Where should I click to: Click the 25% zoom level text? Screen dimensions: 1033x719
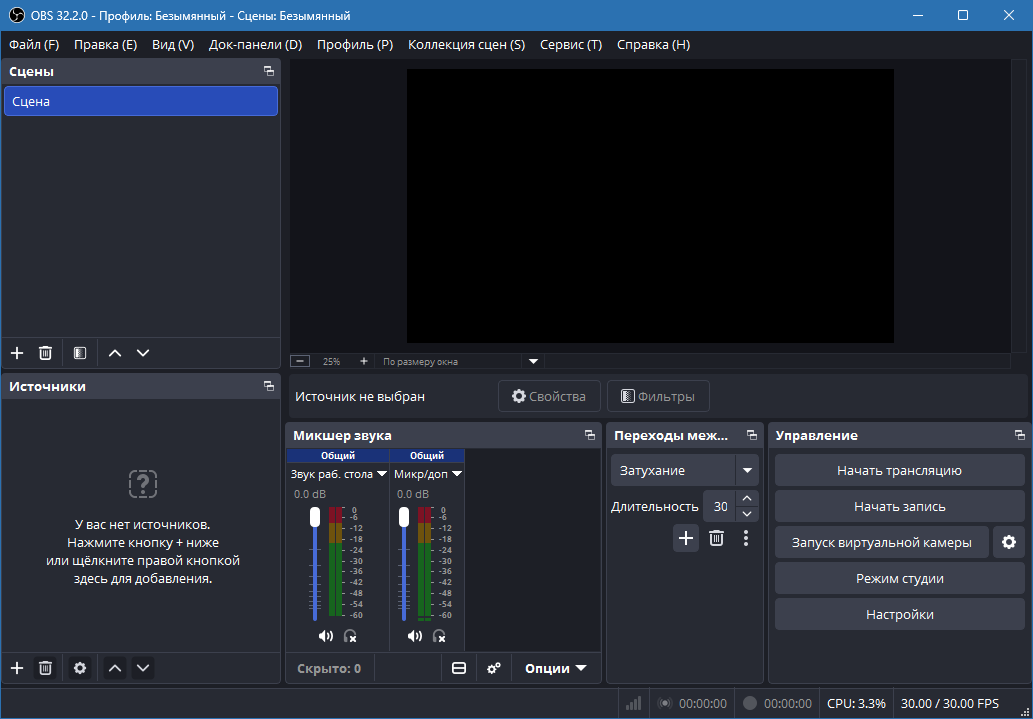click(x=331, y=361)
